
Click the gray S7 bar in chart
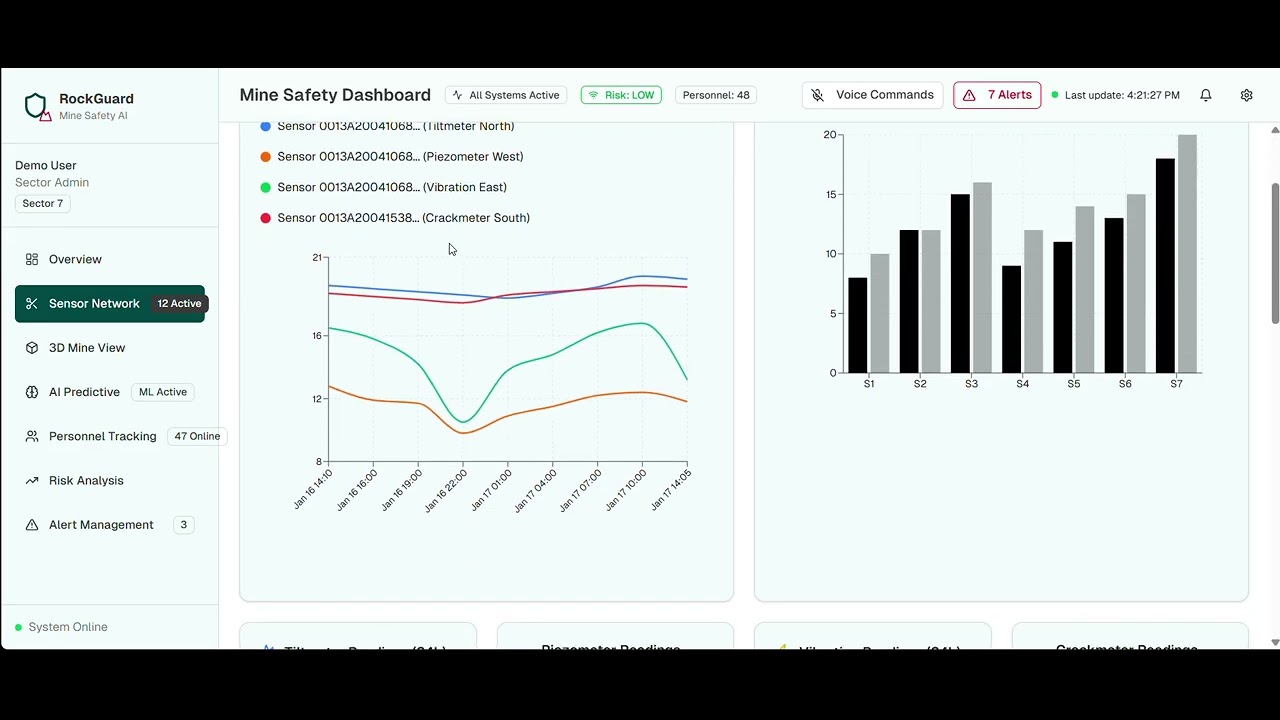coord(1187,254)
